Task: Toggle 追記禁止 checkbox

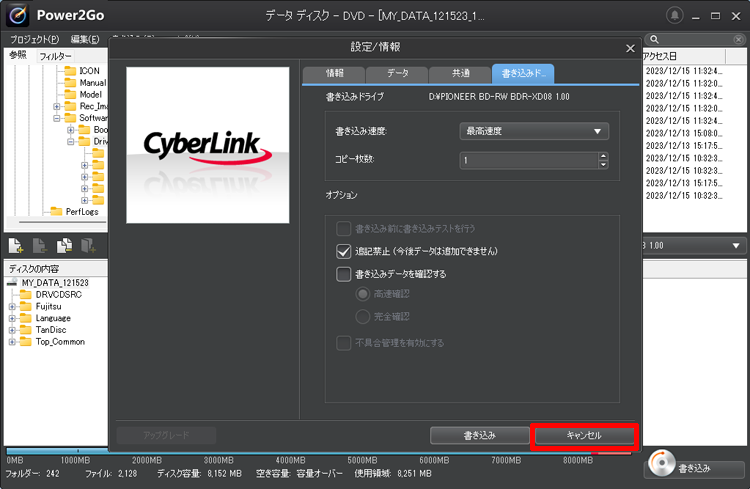Action: [x=344, y=251]
